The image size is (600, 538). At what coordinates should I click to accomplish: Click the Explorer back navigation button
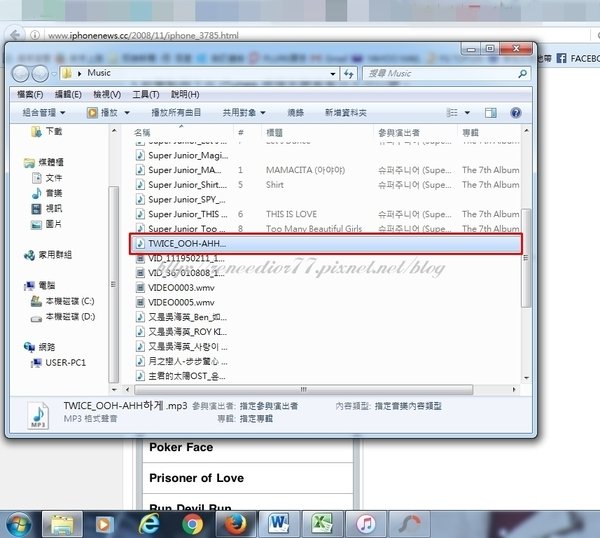pos(21,73)
